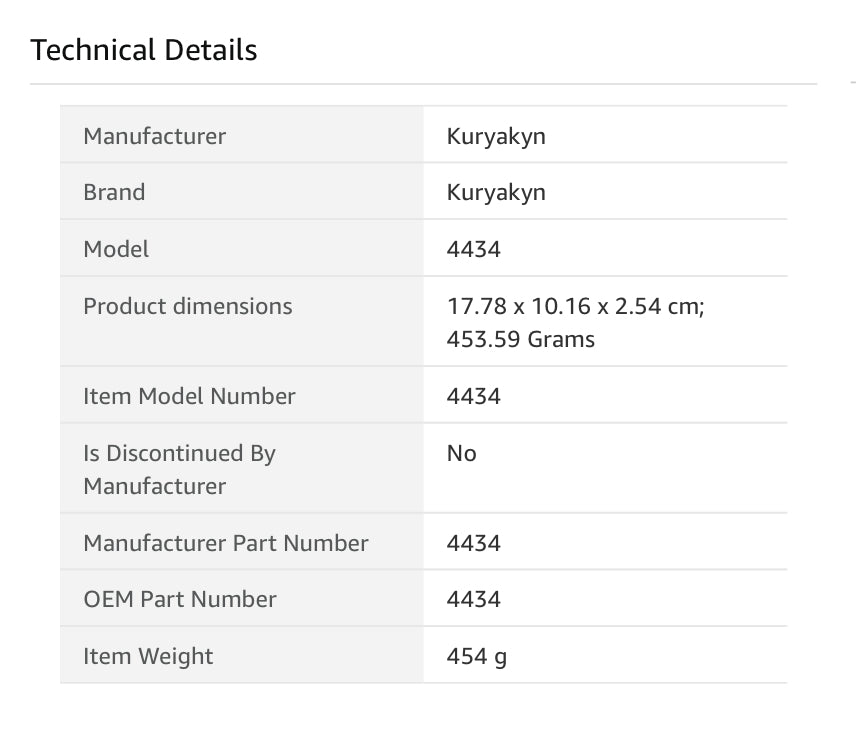Select the Model row label
Image resolution: width=856 pixels, height=737 pixels.
tap(116, 249)
